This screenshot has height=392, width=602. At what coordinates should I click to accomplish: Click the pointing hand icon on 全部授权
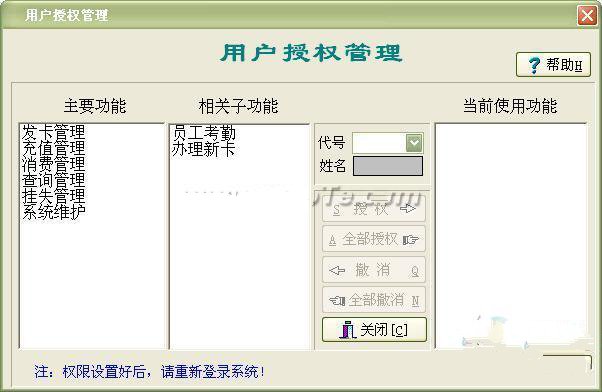coord(411,240)
